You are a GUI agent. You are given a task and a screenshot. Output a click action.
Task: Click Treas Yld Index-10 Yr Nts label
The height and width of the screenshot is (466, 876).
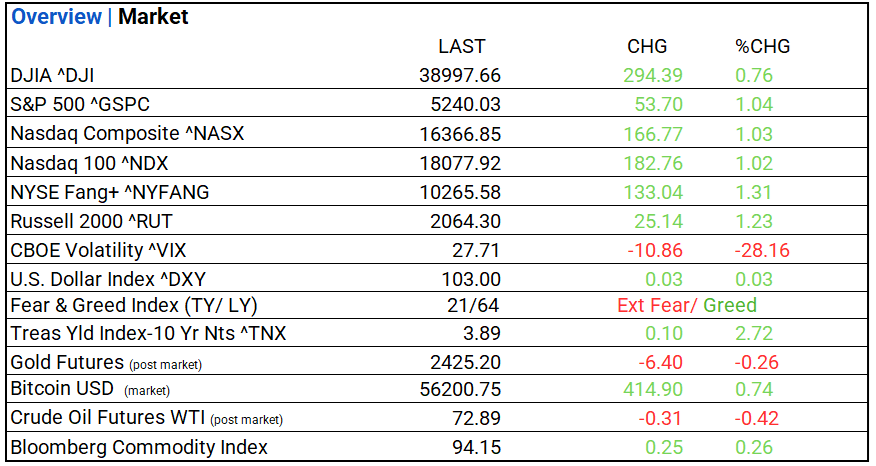(148, 334)
